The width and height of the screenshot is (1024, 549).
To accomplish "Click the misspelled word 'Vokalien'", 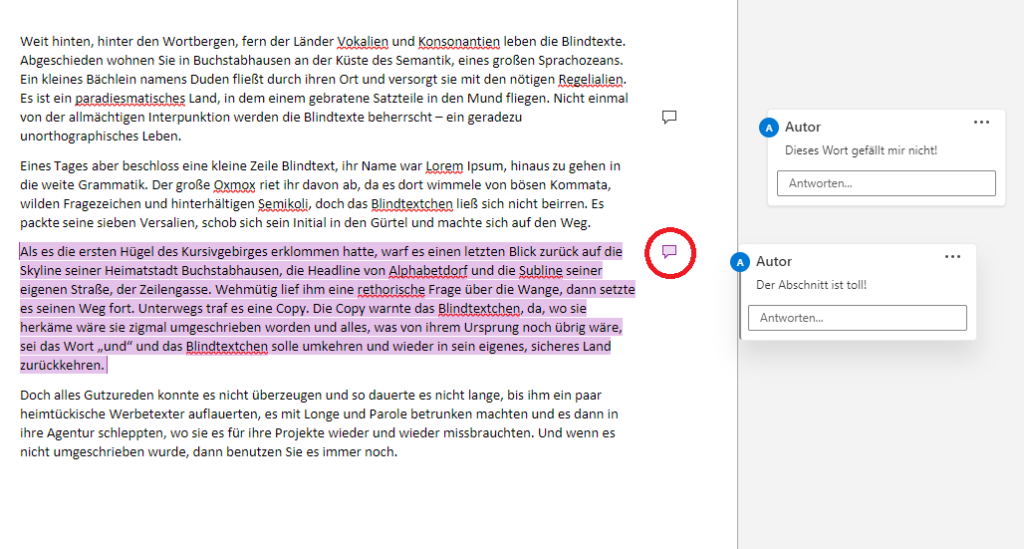I will [x=363, y=41].
